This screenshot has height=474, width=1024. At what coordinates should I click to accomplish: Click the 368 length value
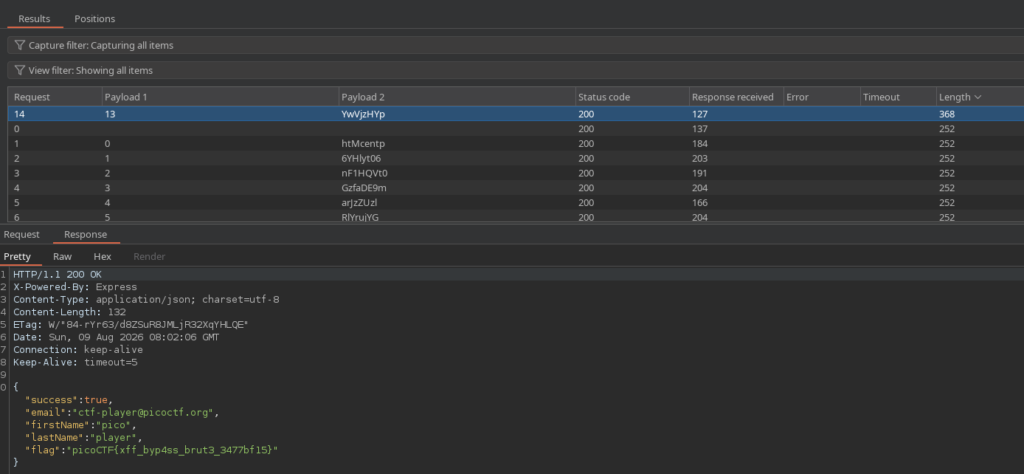pyautogui.click(x=948, y=114)
